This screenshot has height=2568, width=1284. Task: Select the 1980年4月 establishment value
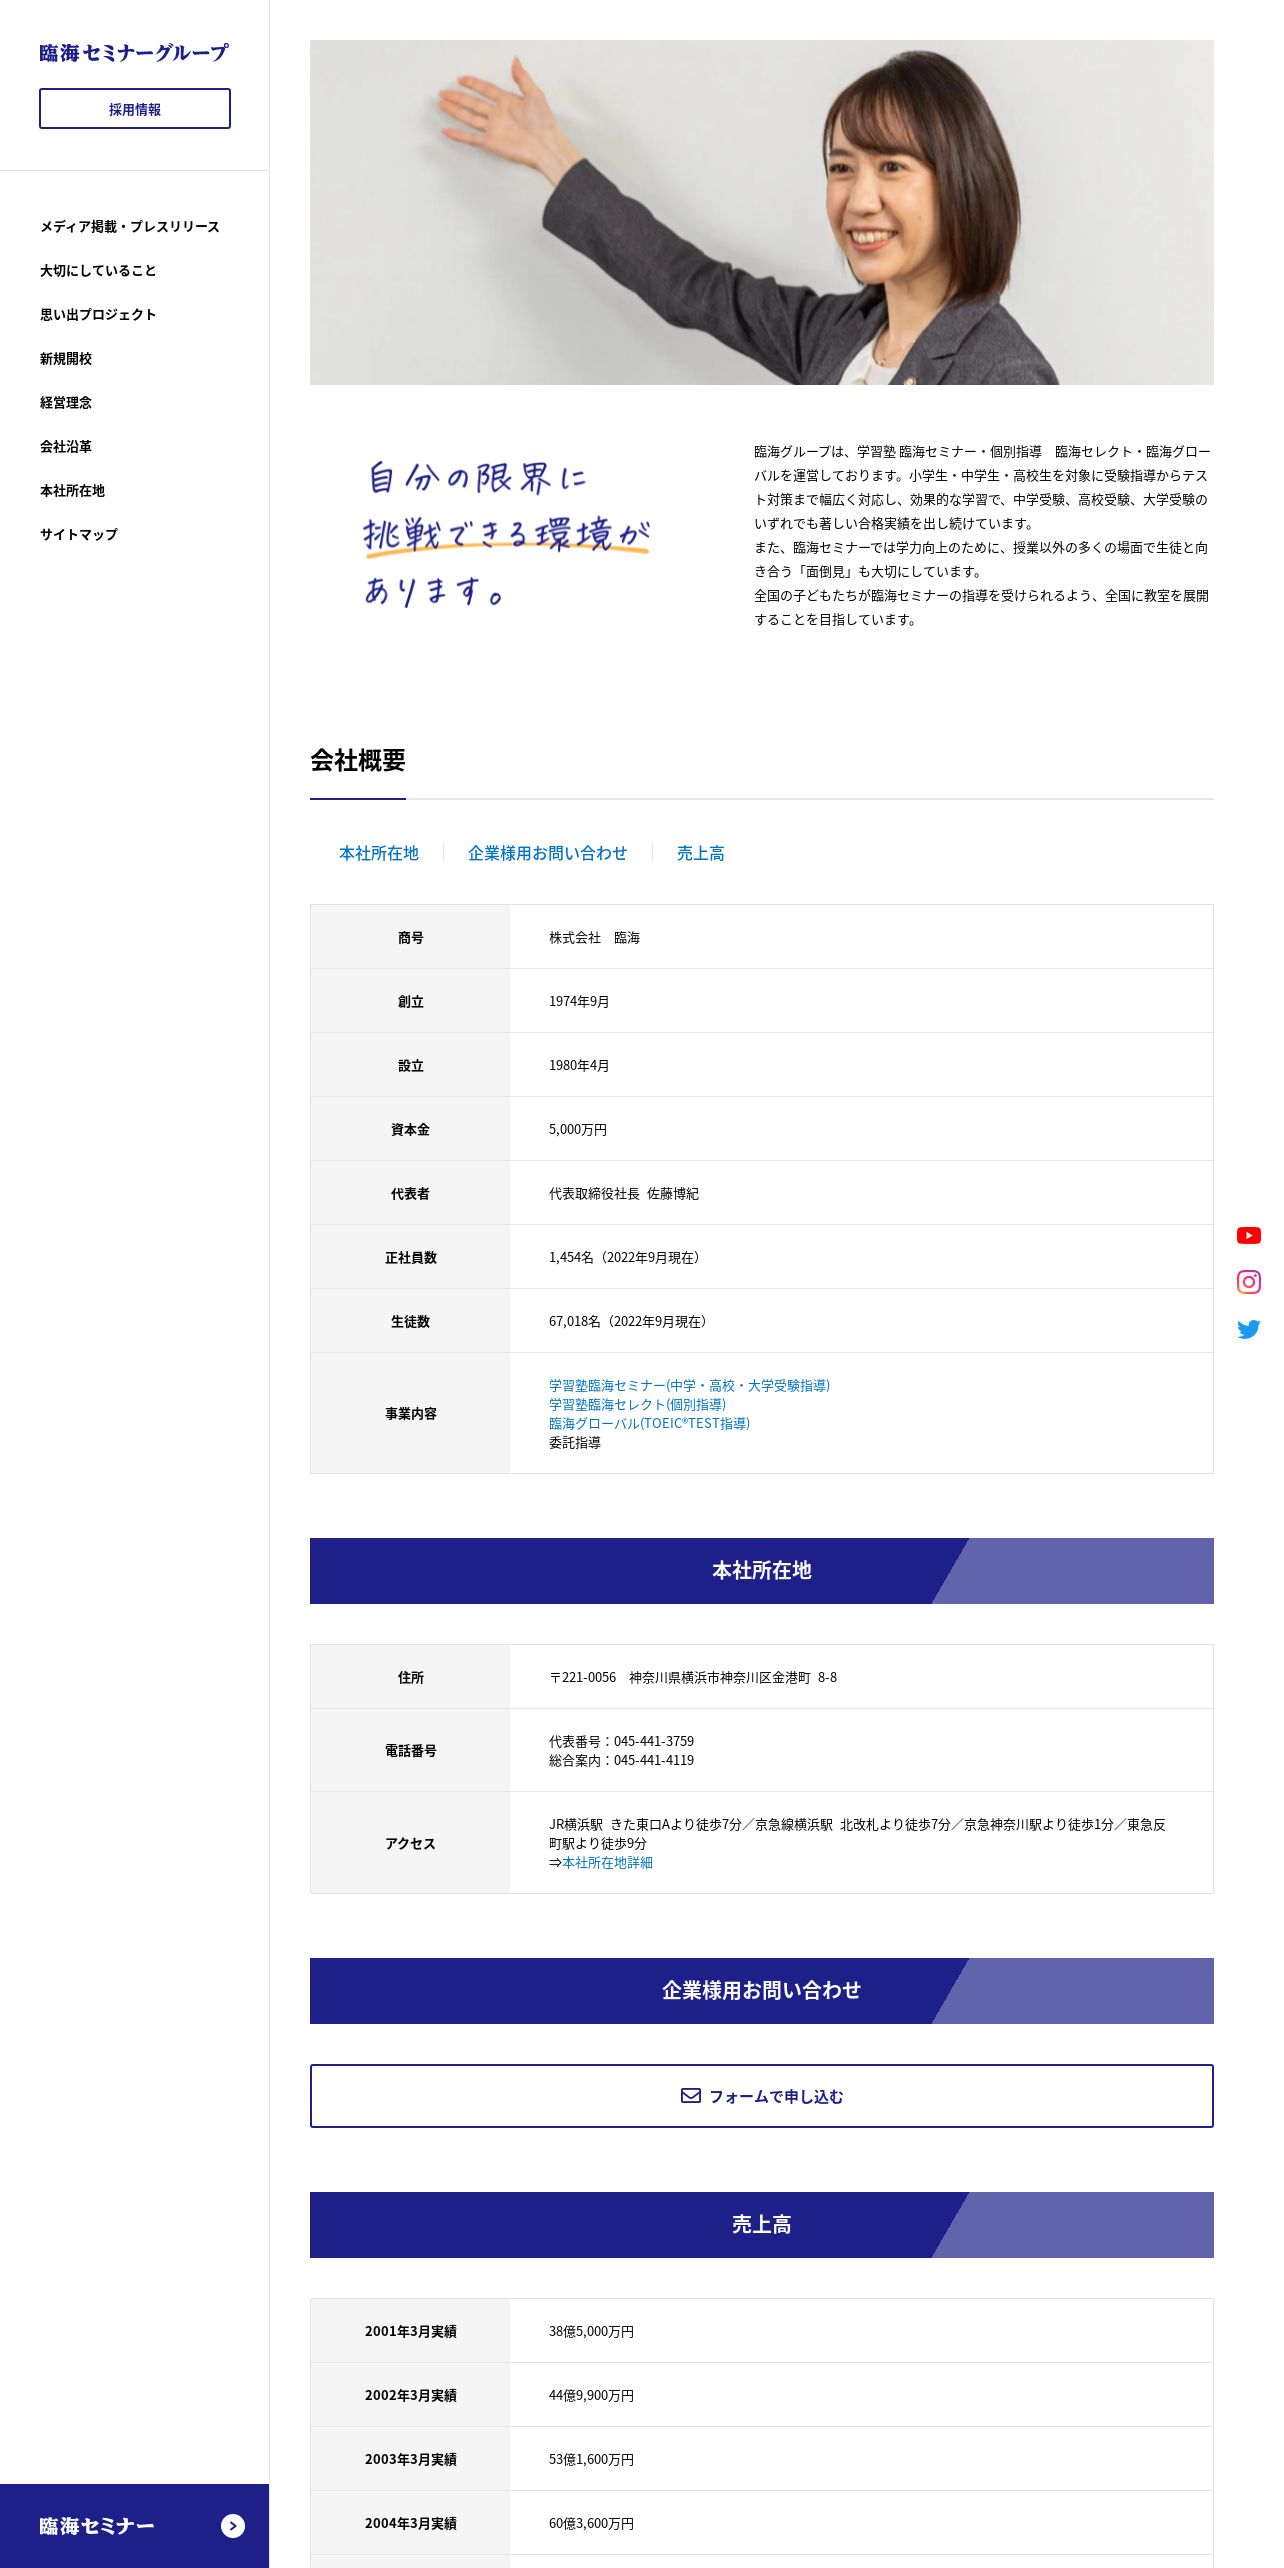pos(579,1065)
